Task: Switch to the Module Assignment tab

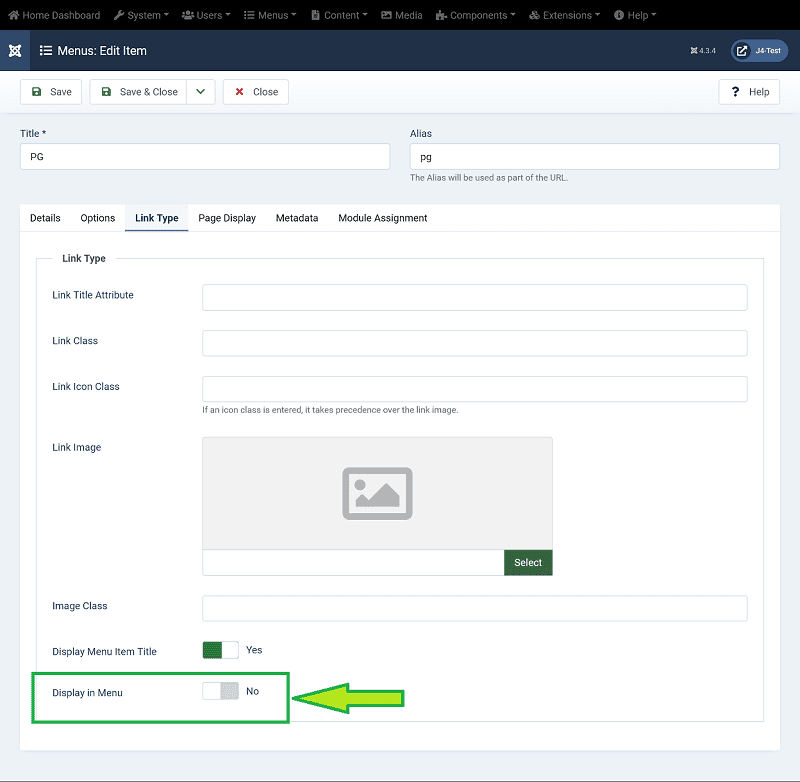Action: click(x=382, y=218)
